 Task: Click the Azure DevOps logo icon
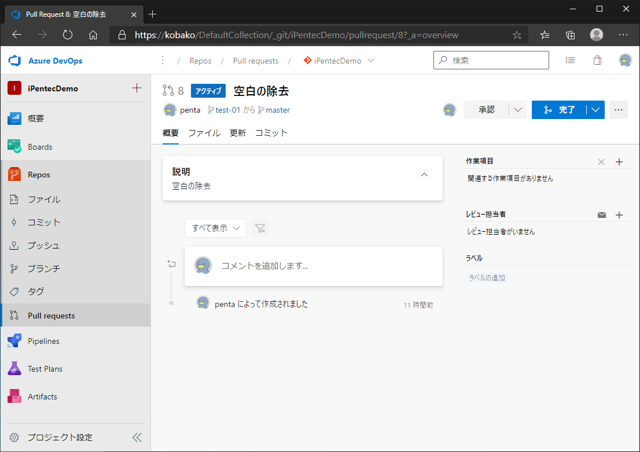15,60
